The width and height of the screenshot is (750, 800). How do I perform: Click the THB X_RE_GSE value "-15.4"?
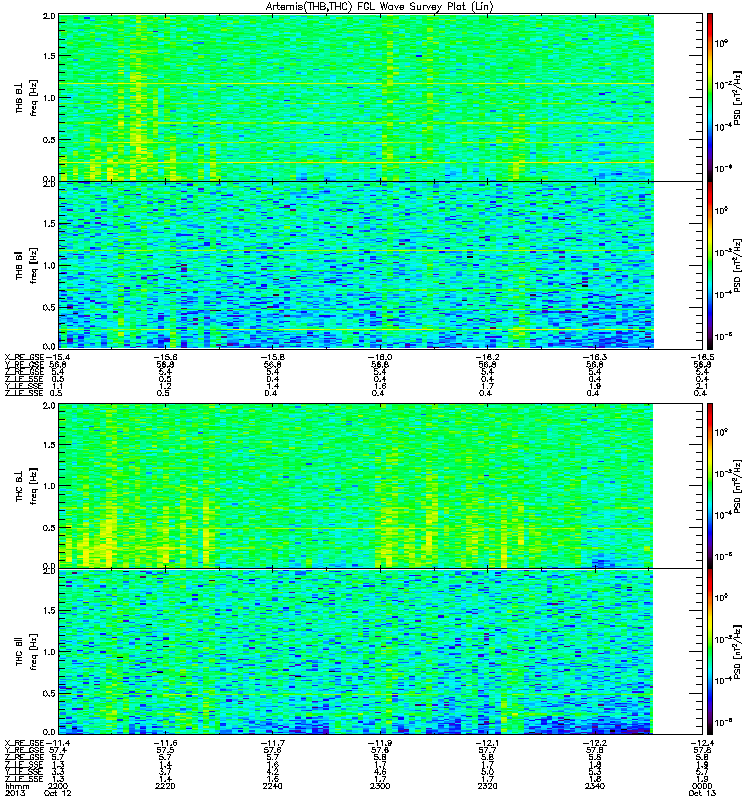(58, 358)
